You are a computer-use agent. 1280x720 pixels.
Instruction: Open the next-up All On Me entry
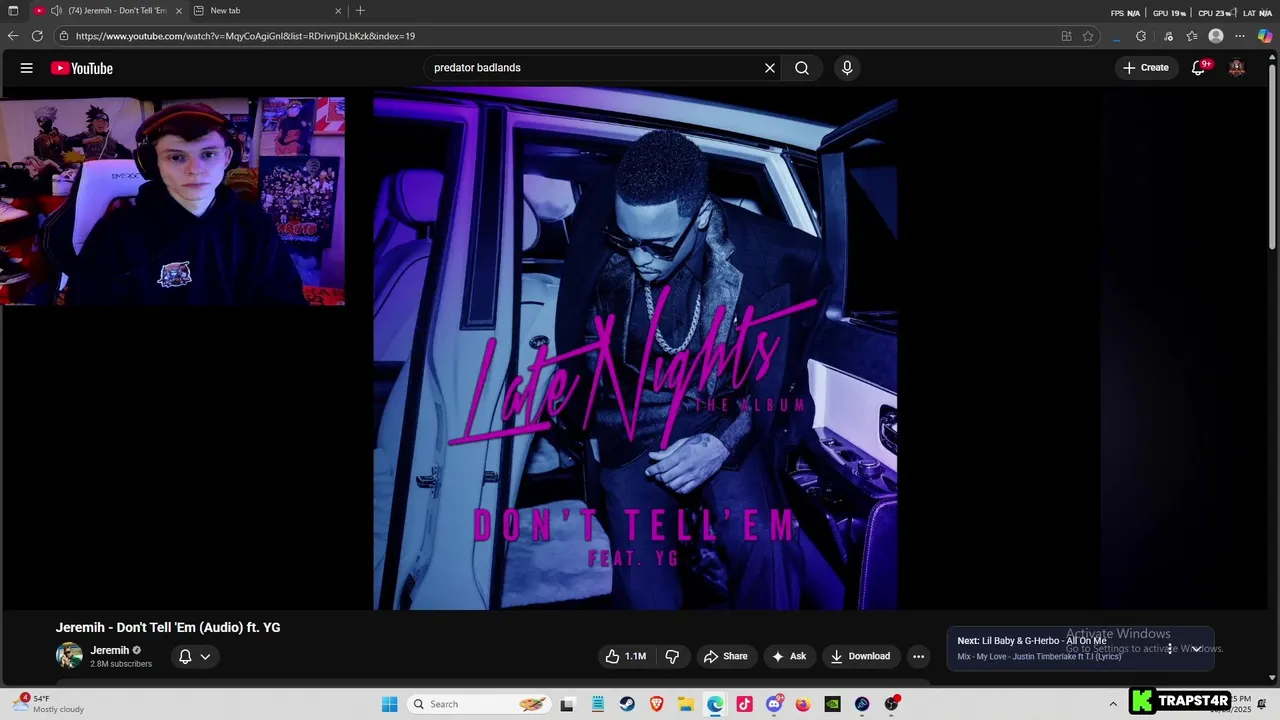(1032, 641)
